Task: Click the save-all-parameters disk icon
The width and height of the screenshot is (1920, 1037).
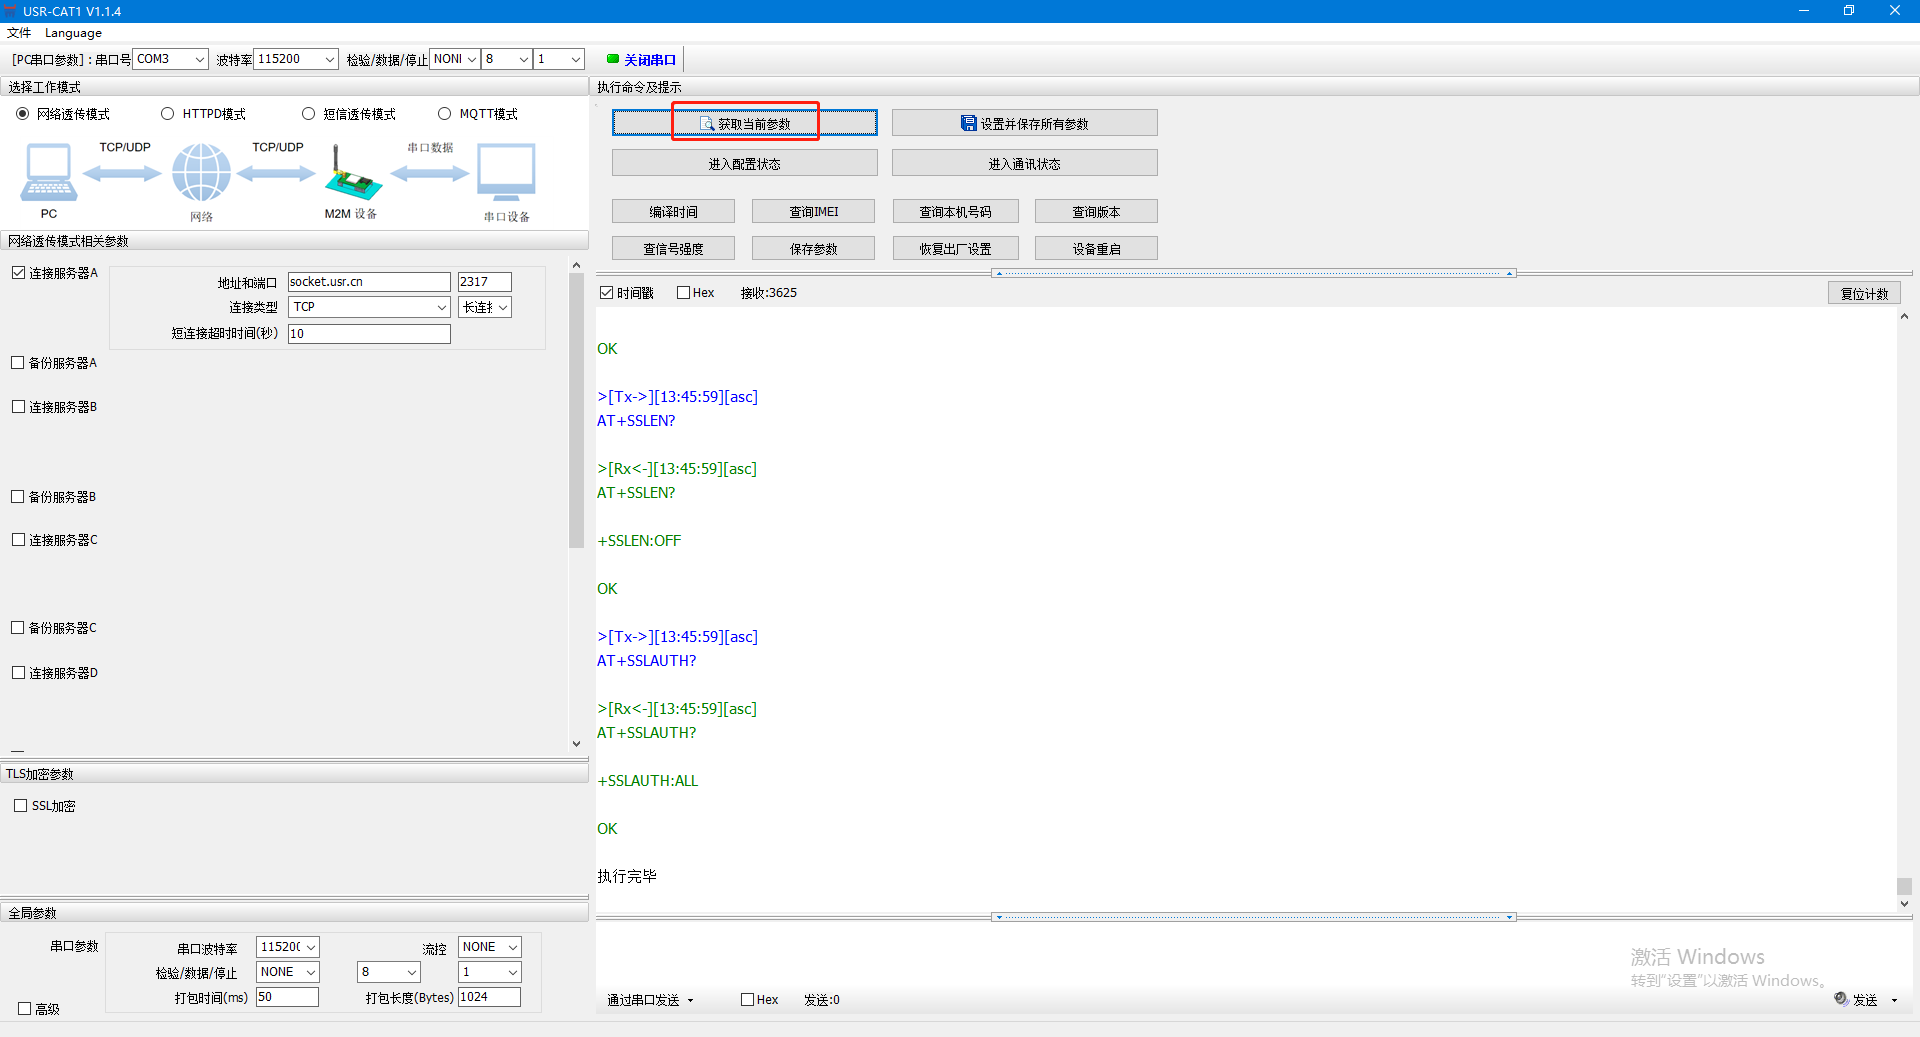Action: [968, 123]
